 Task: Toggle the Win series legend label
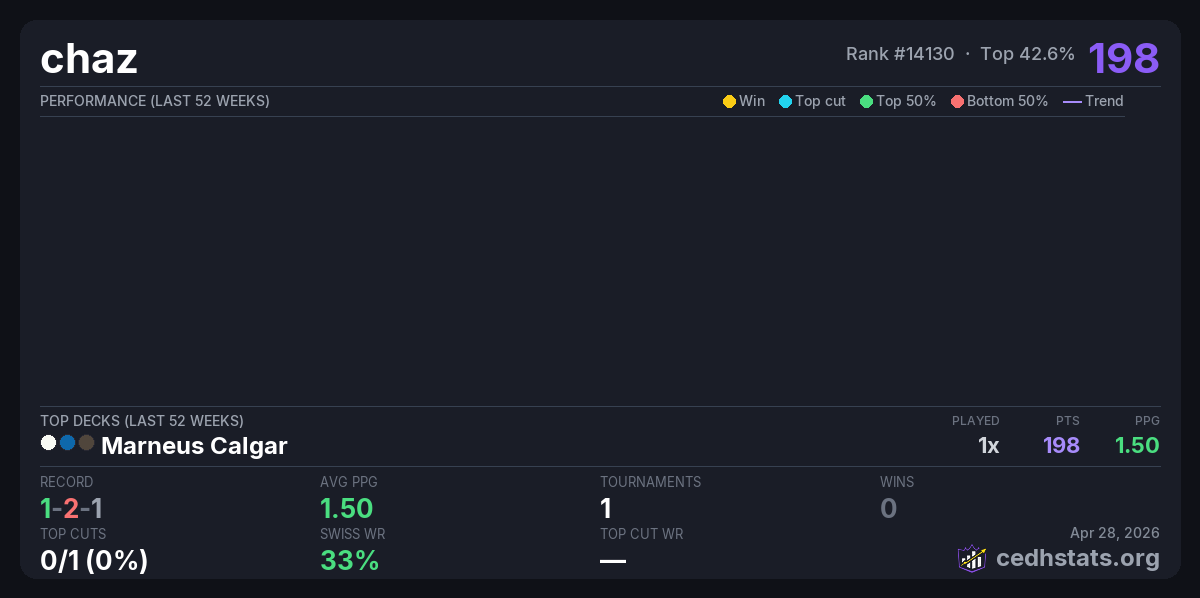tap(752, 101)
